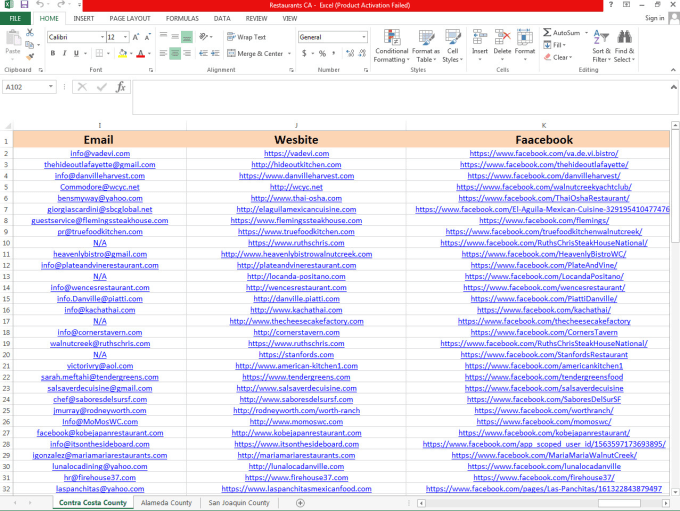Apply Accounting dollar format
Viewport: 680px width, 511px height.
(x=304, y=53)
